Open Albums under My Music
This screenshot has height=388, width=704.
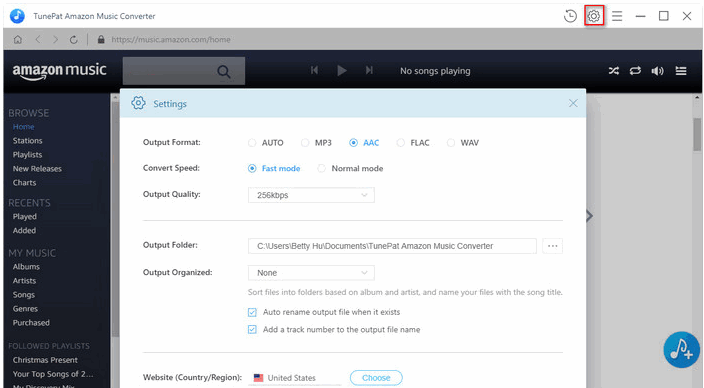coord(26,267)
